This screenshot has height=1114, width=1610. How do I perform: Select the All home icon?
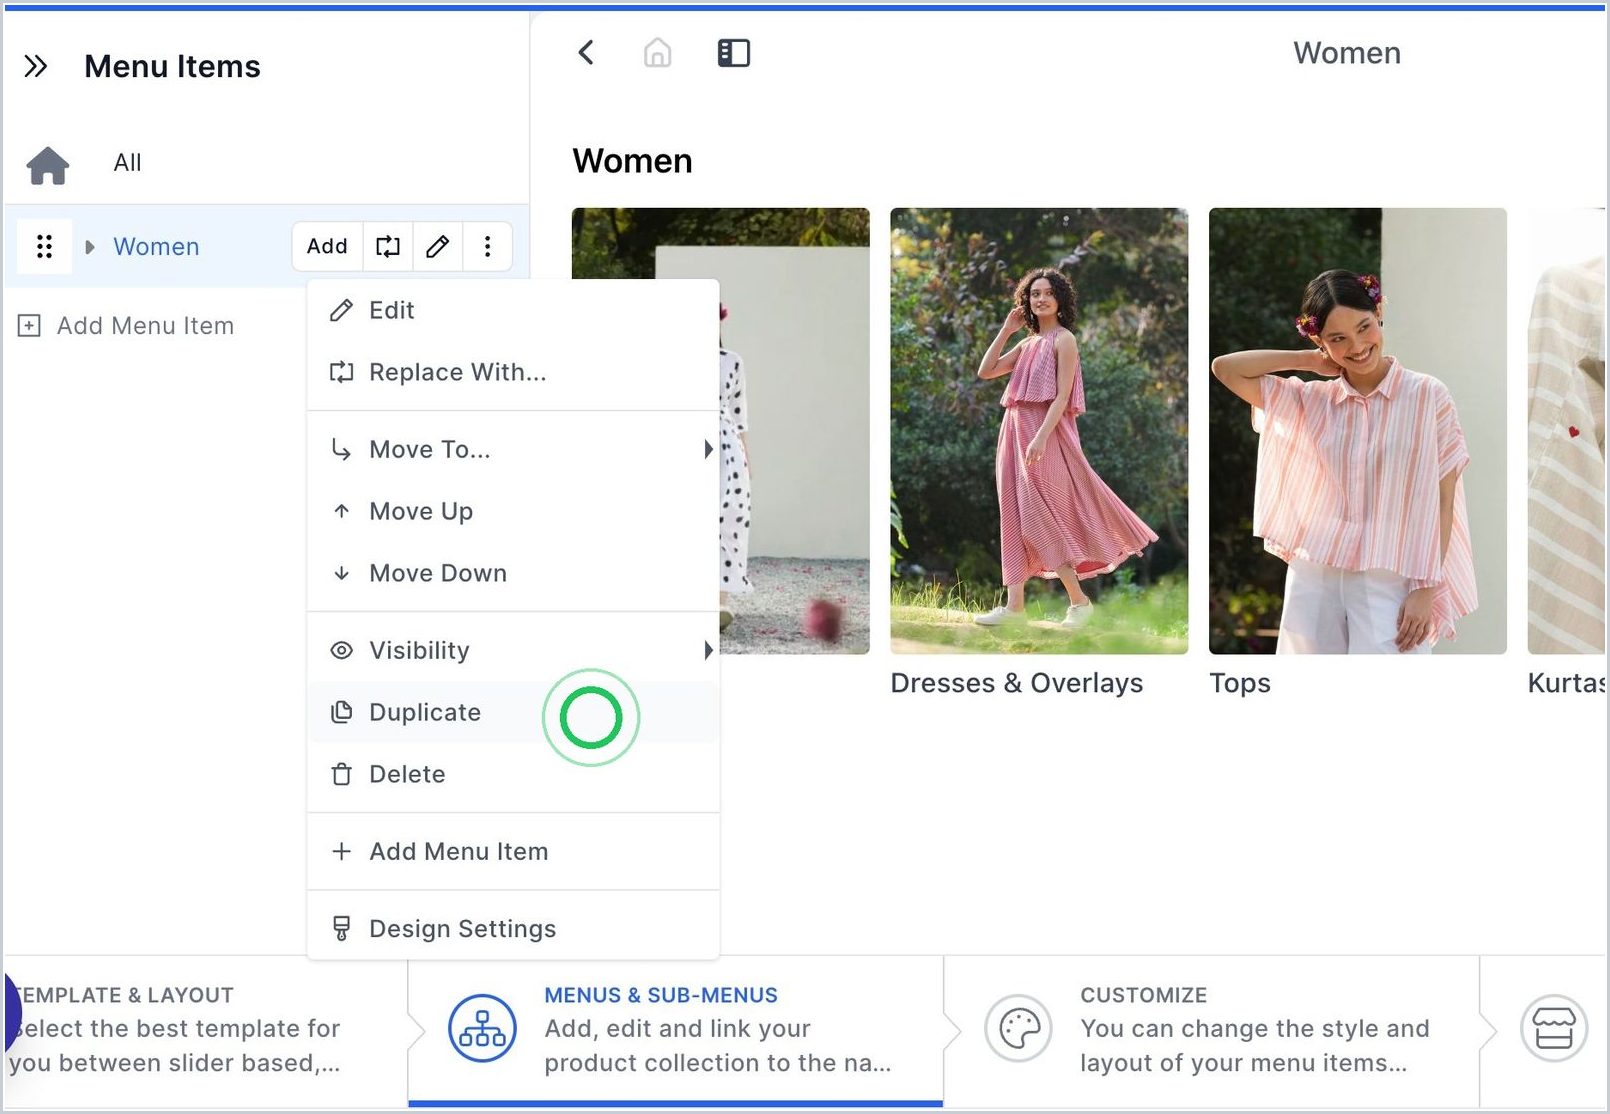click(x=48, y=165)
